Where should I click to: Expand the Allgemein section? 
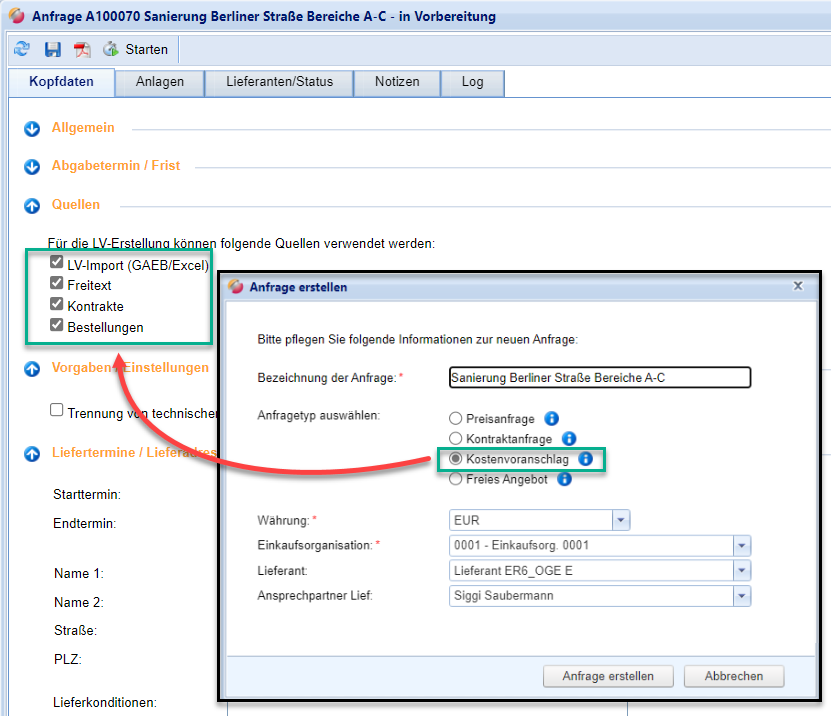(32, 128)
